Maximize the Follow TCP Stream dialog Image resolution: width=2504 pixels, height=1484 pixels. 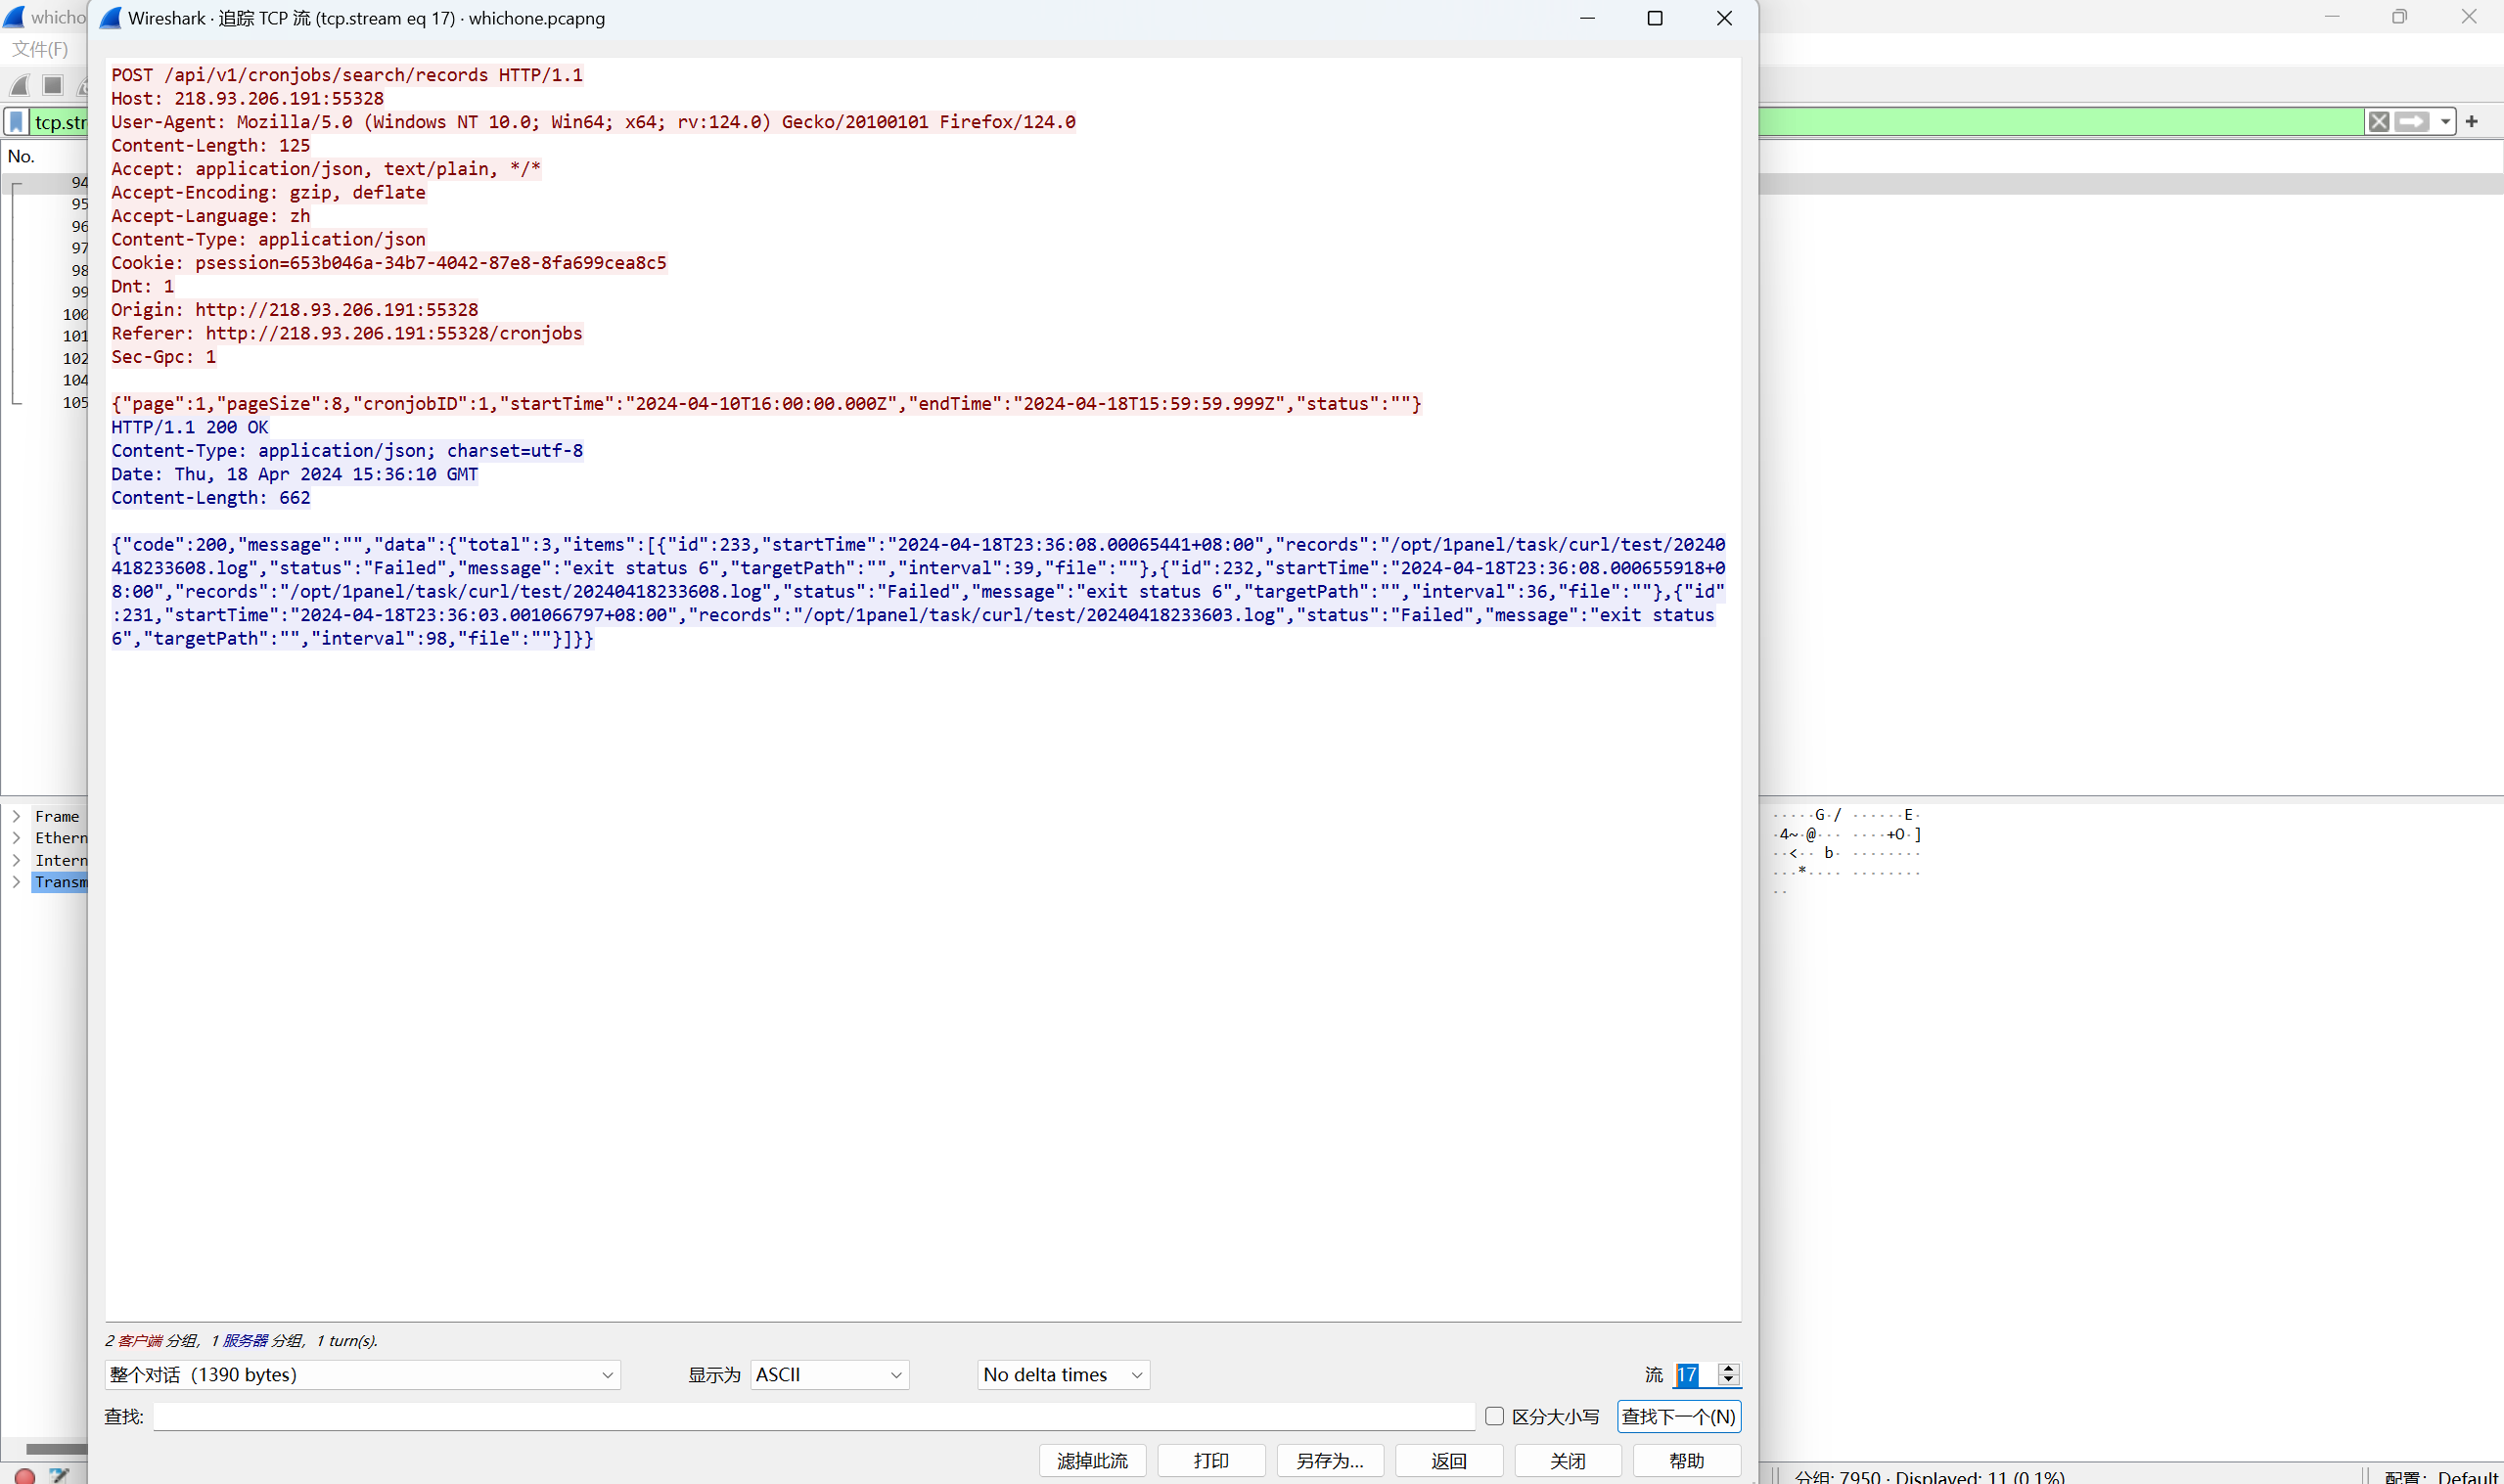1655,18
